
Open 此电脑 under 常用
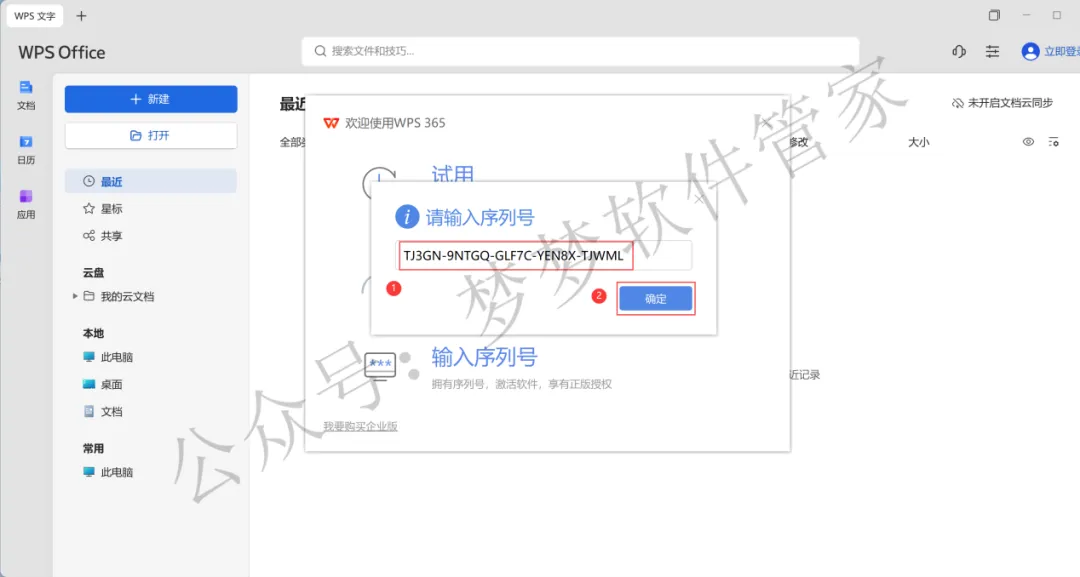coord(108,472)
